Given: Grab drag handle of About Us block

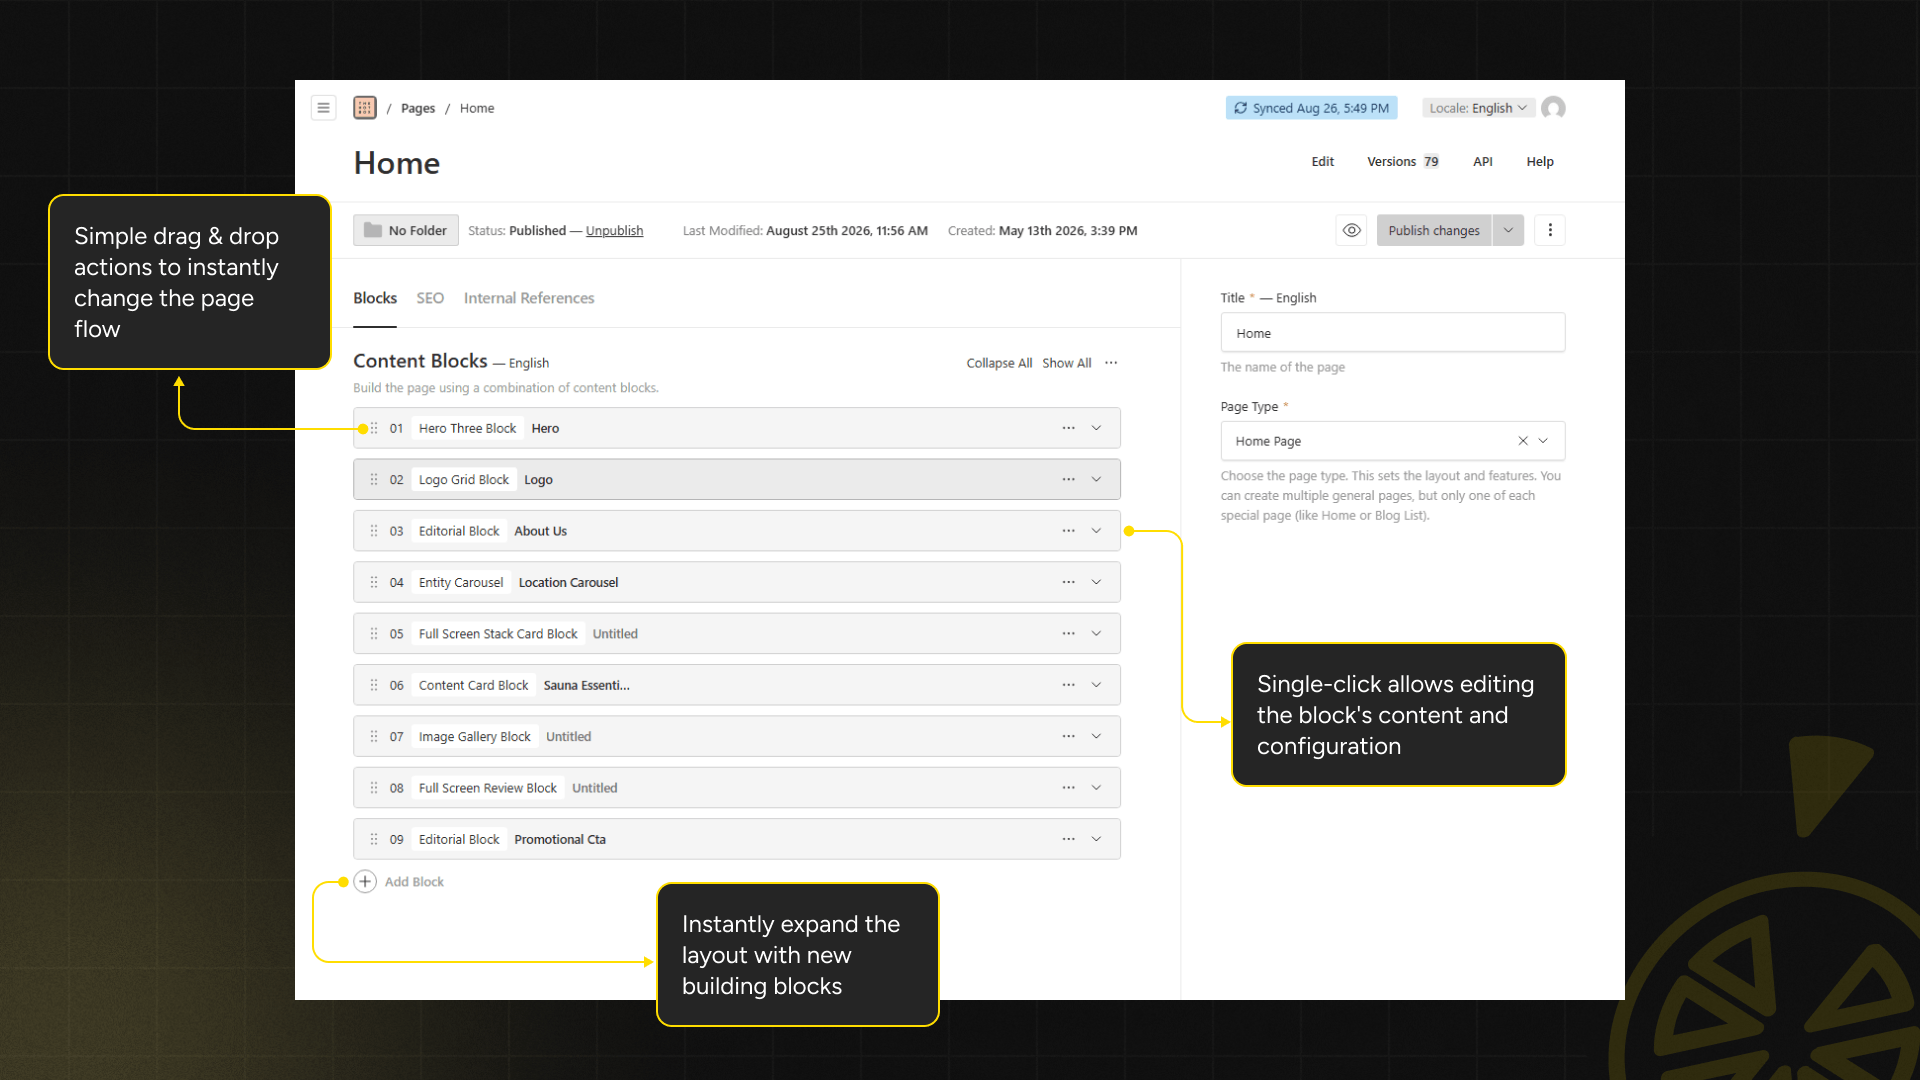Looking at the screenshot, I should (374, 531).
